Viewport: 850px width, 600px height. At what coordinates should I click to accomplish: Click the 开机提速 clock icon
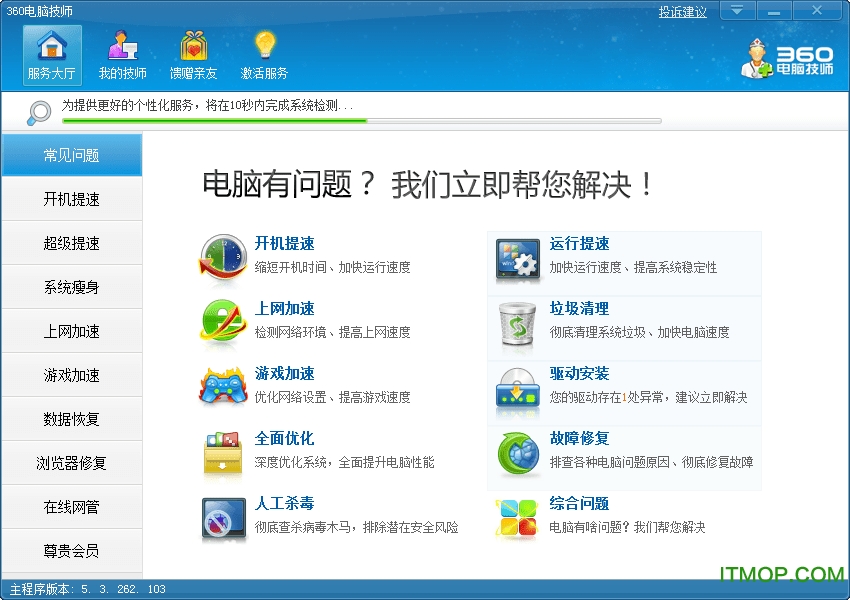[x=223, y=257]
